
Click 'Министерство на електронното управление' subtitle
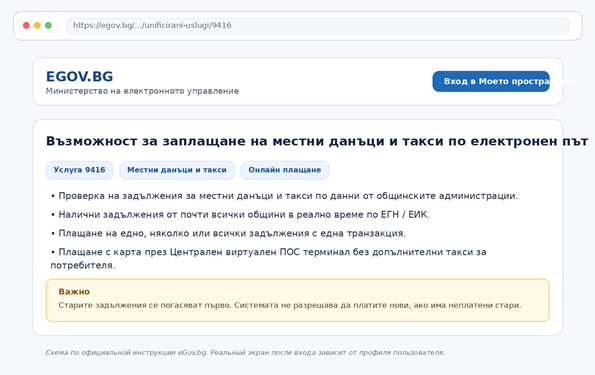[x=142, y=91]
